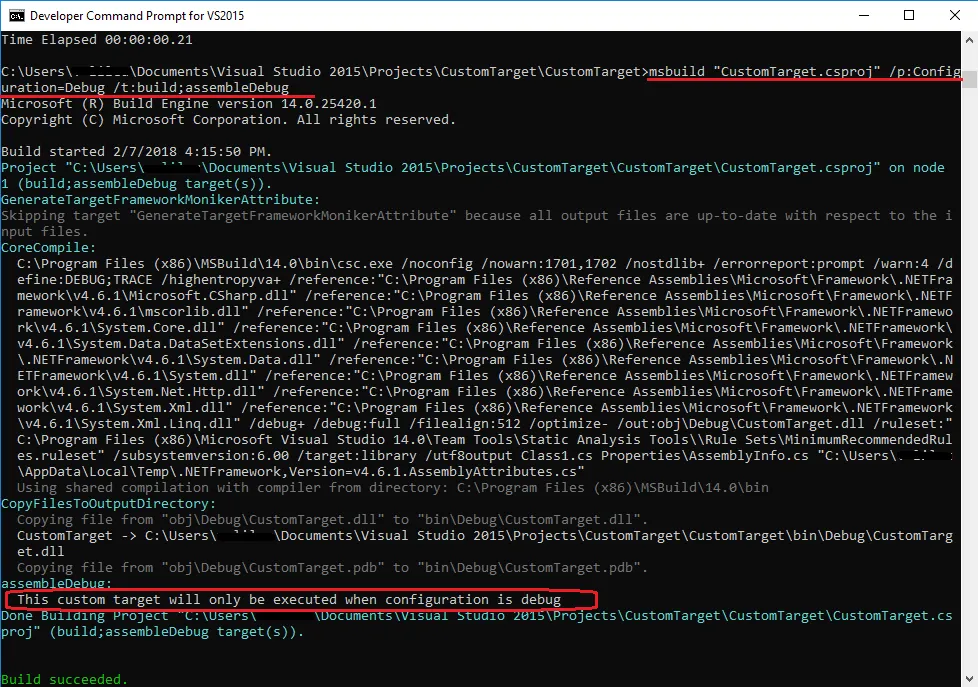Click the 'Project "C:\Users\' build line
The width and height of the screenshot is (978, 687).
(x=473, y=176)
